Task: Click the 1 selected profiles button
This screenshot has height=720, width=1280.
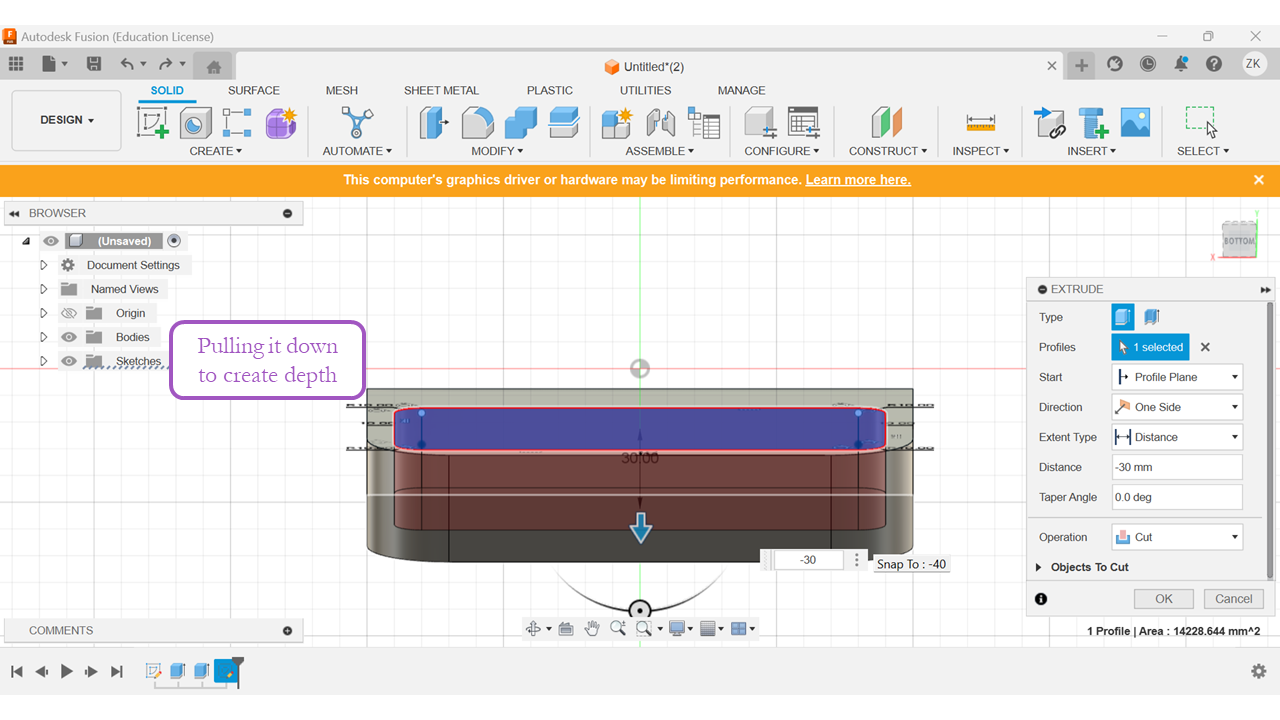Action: point(1150,347)
